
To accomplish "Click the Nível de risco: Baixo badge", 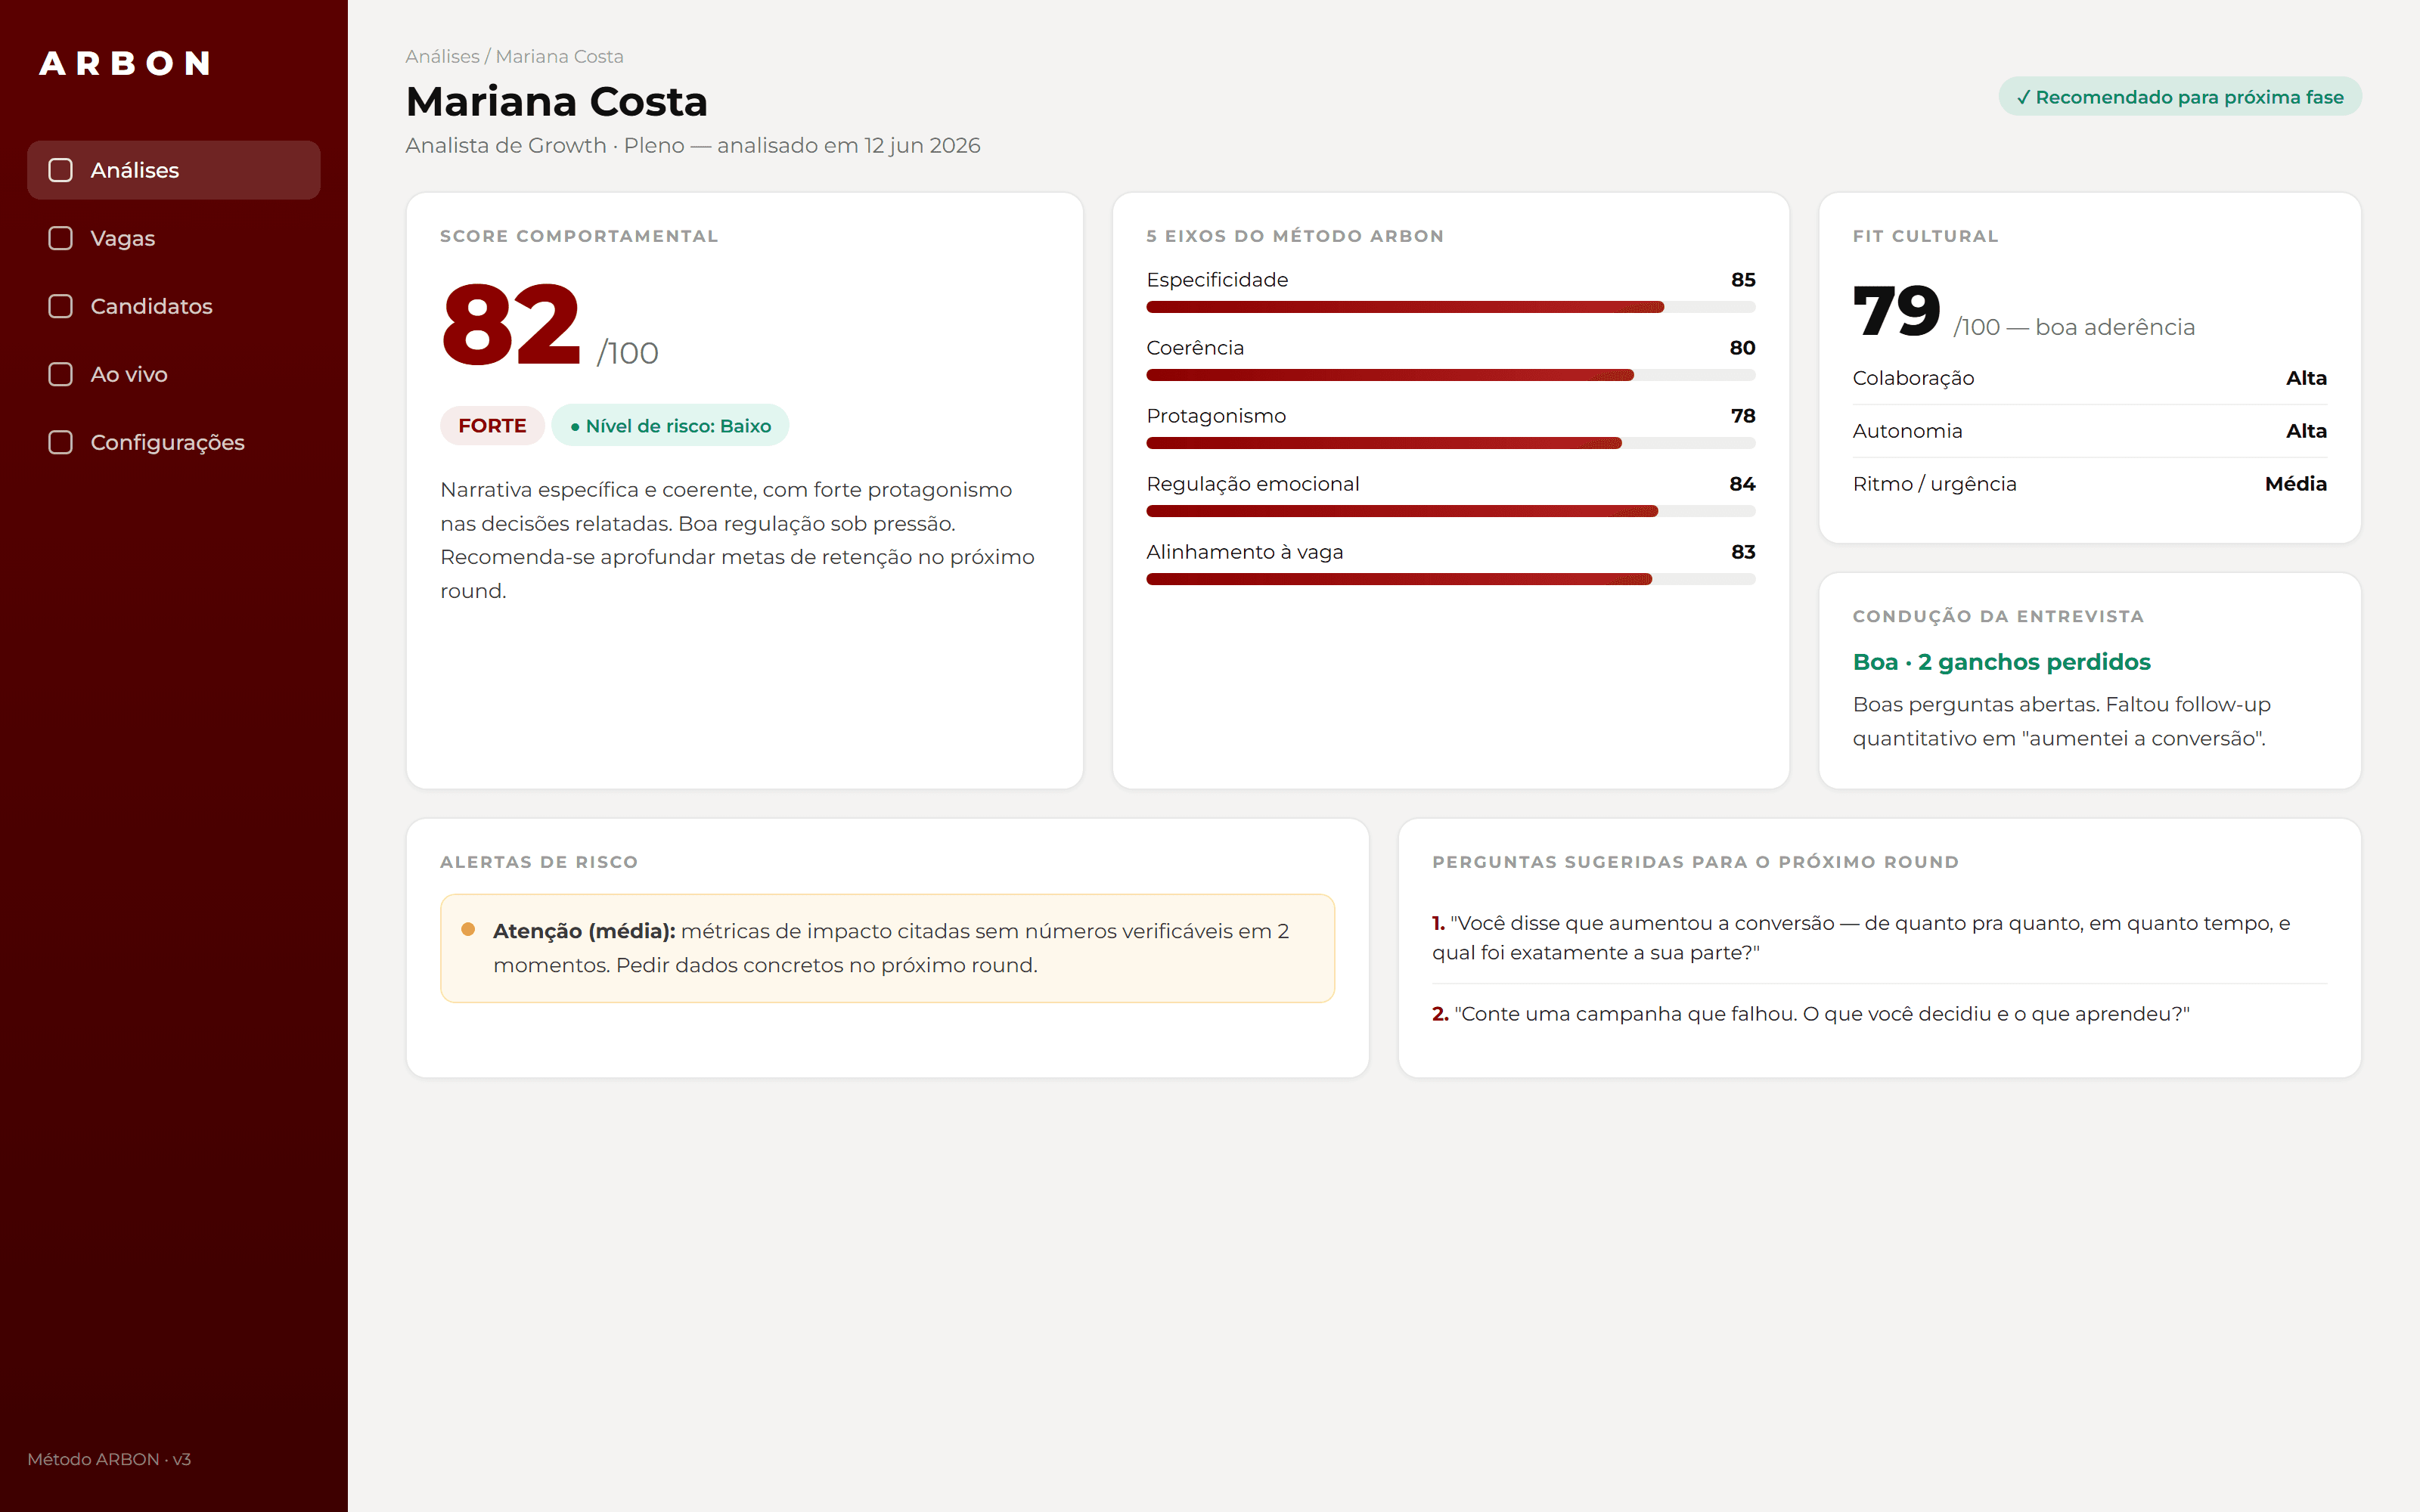I will 670,426.
